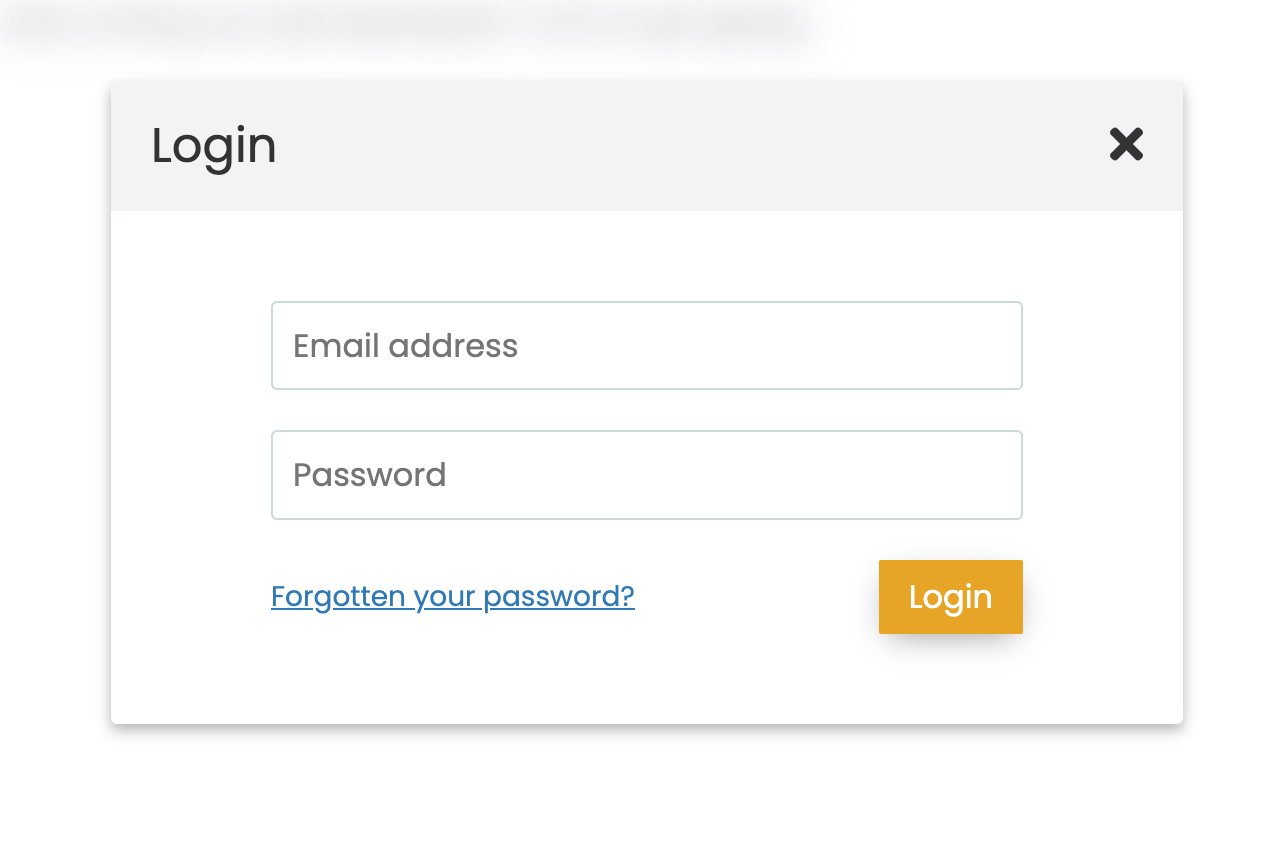This screenshot has height=866, width=1284.
Task: Select the Email address text box
Action: 646,346
